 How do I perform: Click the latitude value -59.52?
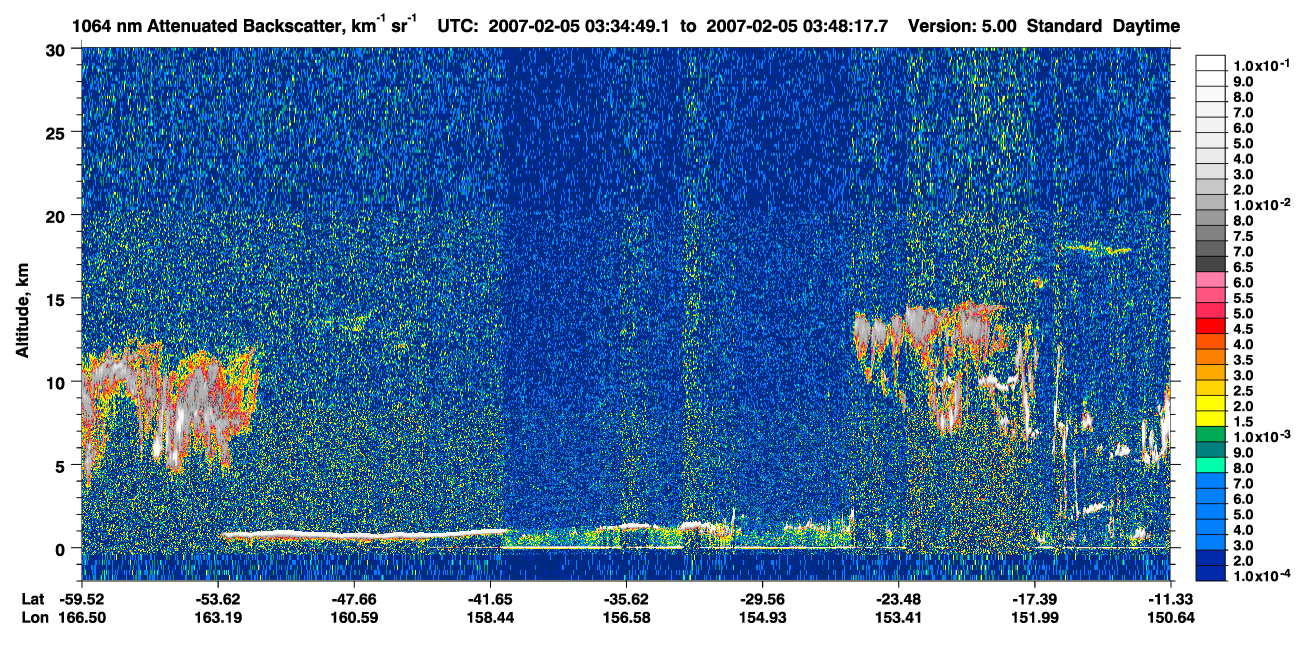82,598
